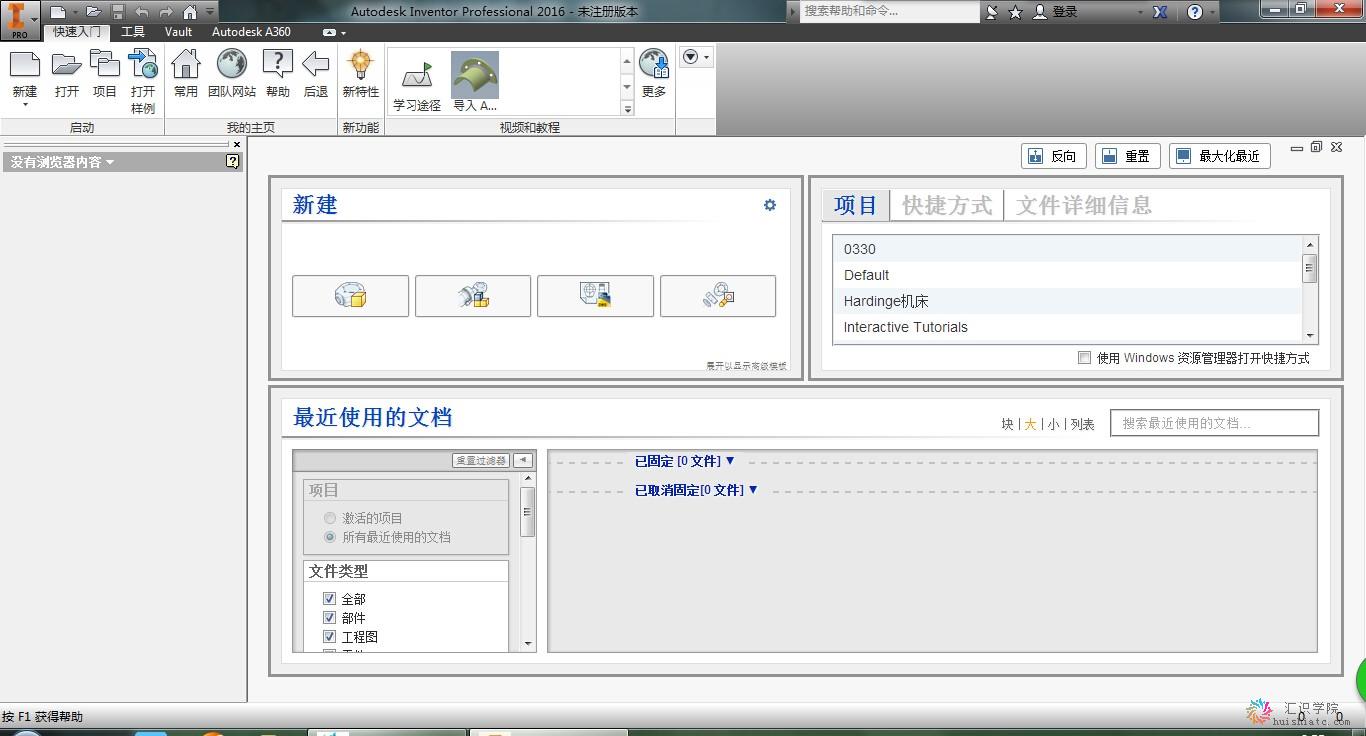The height and width of the screenshot is (736, 1366).
Task: Create a new presentation with the presentation template icon
Action: pyautogui.click(x=718, y=296)
